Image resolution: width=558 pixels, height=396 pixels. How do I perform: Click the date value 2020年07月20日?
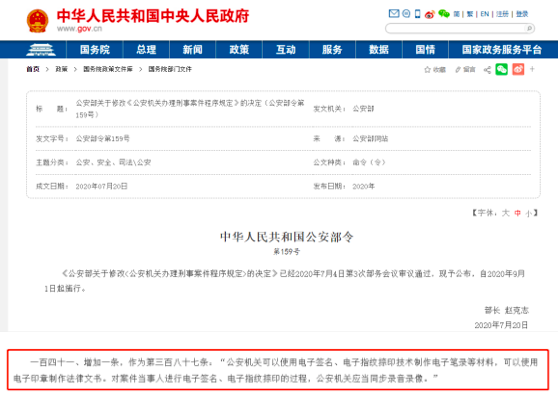tap(101, 186)
